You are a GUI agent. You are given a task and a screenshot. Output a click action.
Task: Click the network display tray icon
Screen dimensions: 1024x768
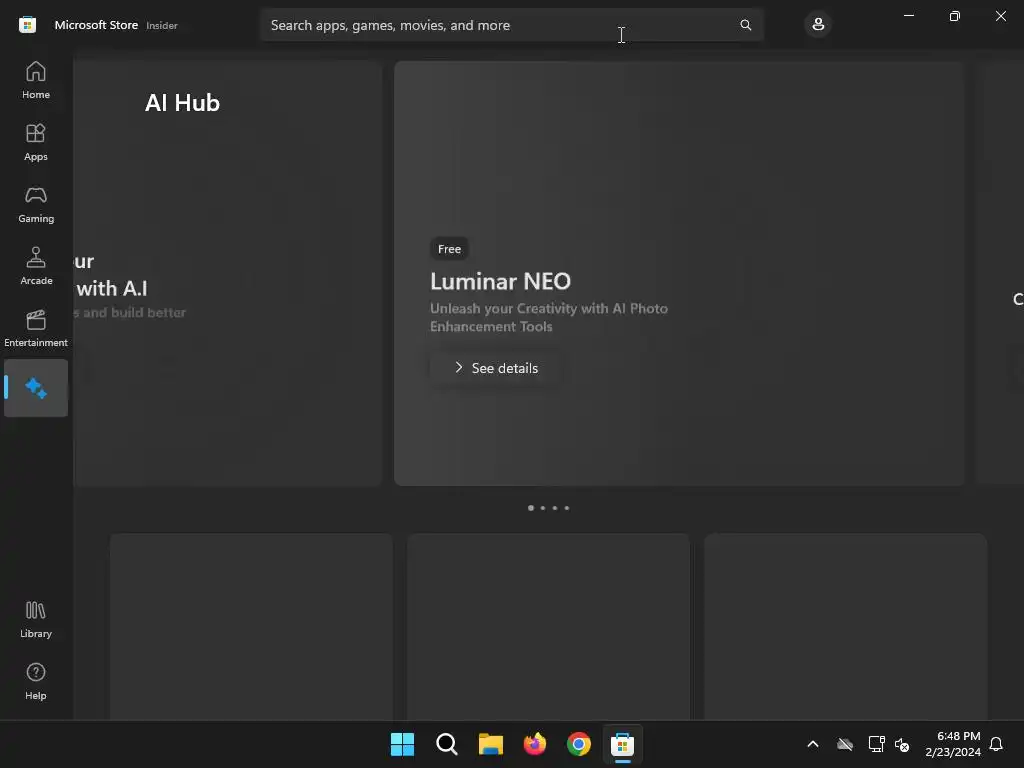point(876,744)
